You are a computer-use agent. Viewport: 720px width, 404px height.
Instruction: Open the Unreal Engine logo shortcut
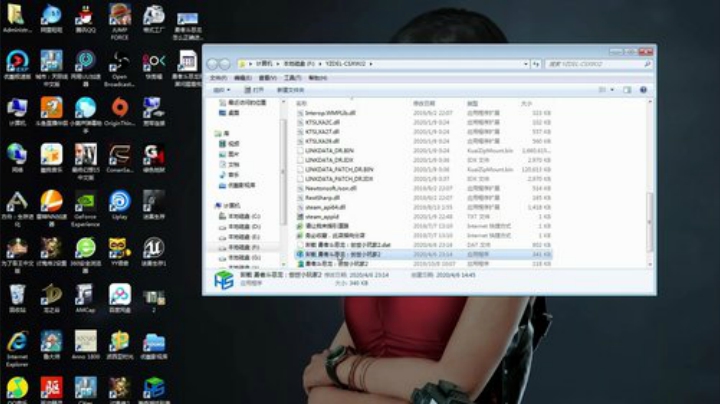point(154,252)
